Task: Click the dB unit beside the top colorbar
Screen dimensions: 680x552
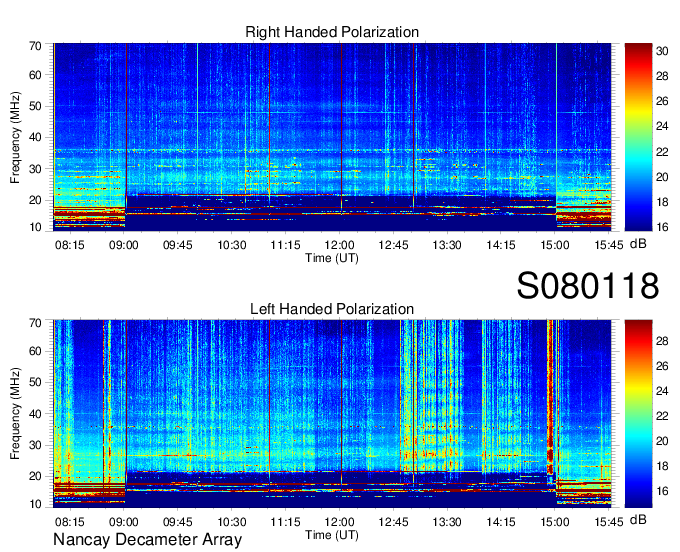Action: click(638, 244)
